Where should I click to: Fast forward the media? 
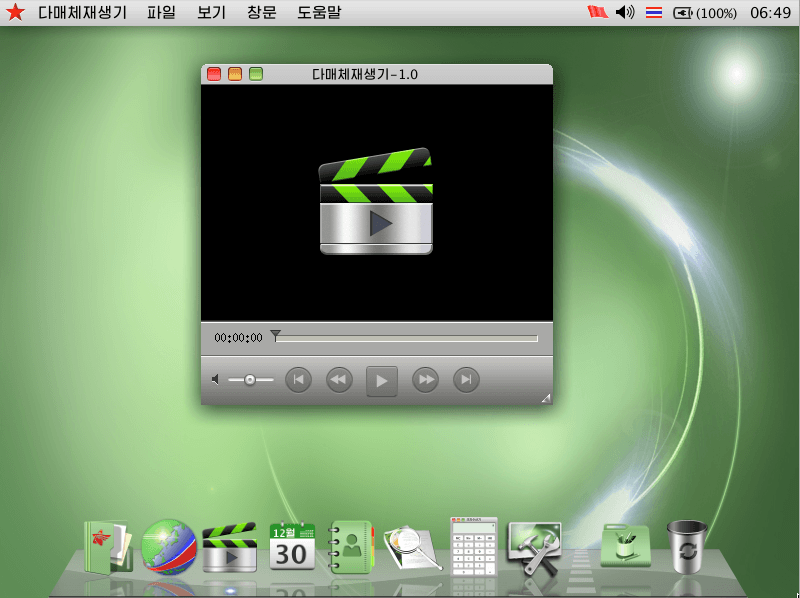click(x=426, y=380)
